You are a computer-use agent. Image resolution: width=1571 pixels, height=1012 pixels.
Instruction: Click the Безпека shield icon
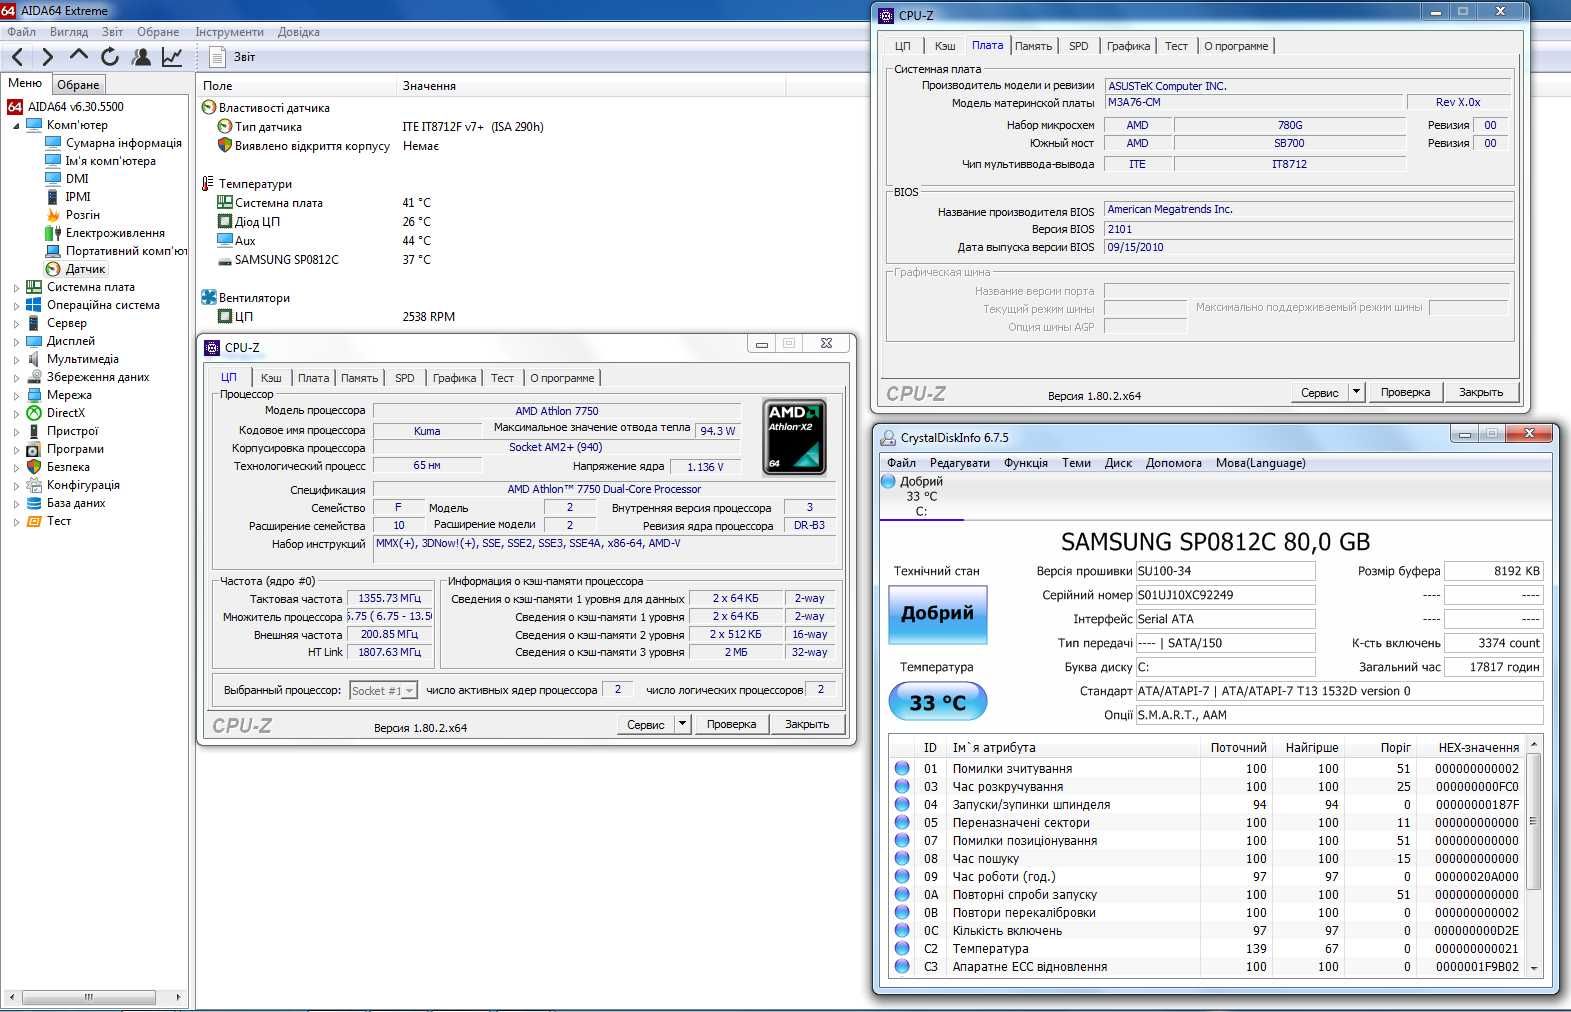click(x=33, y=467)
